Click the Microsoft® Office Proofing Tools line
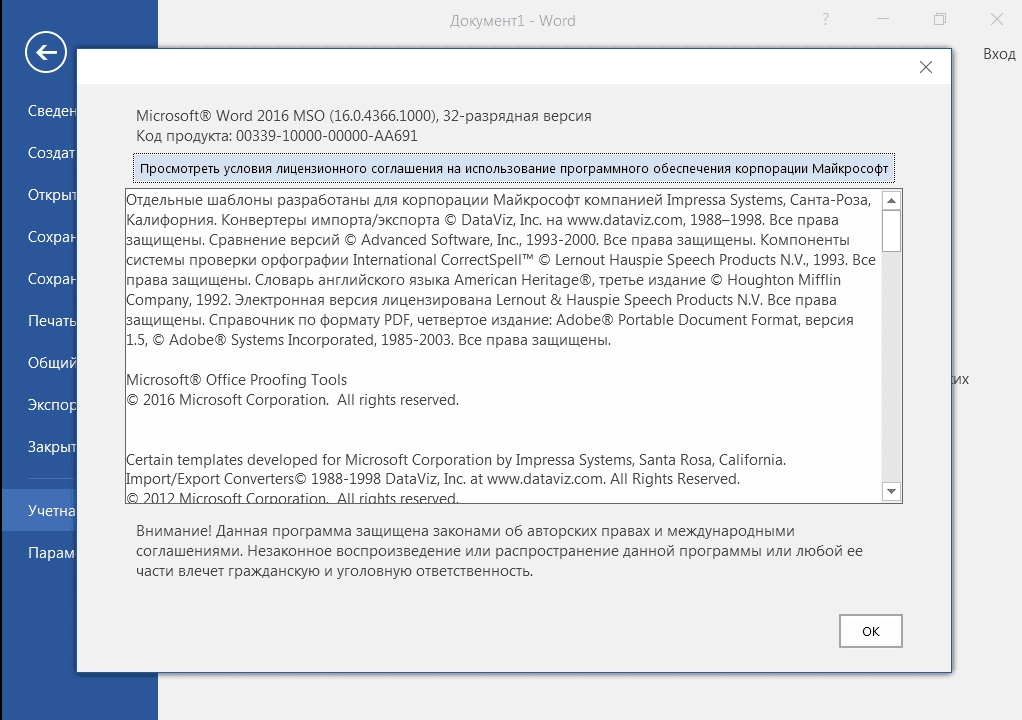The image size is (1022, 720). [x=236, y=380]
